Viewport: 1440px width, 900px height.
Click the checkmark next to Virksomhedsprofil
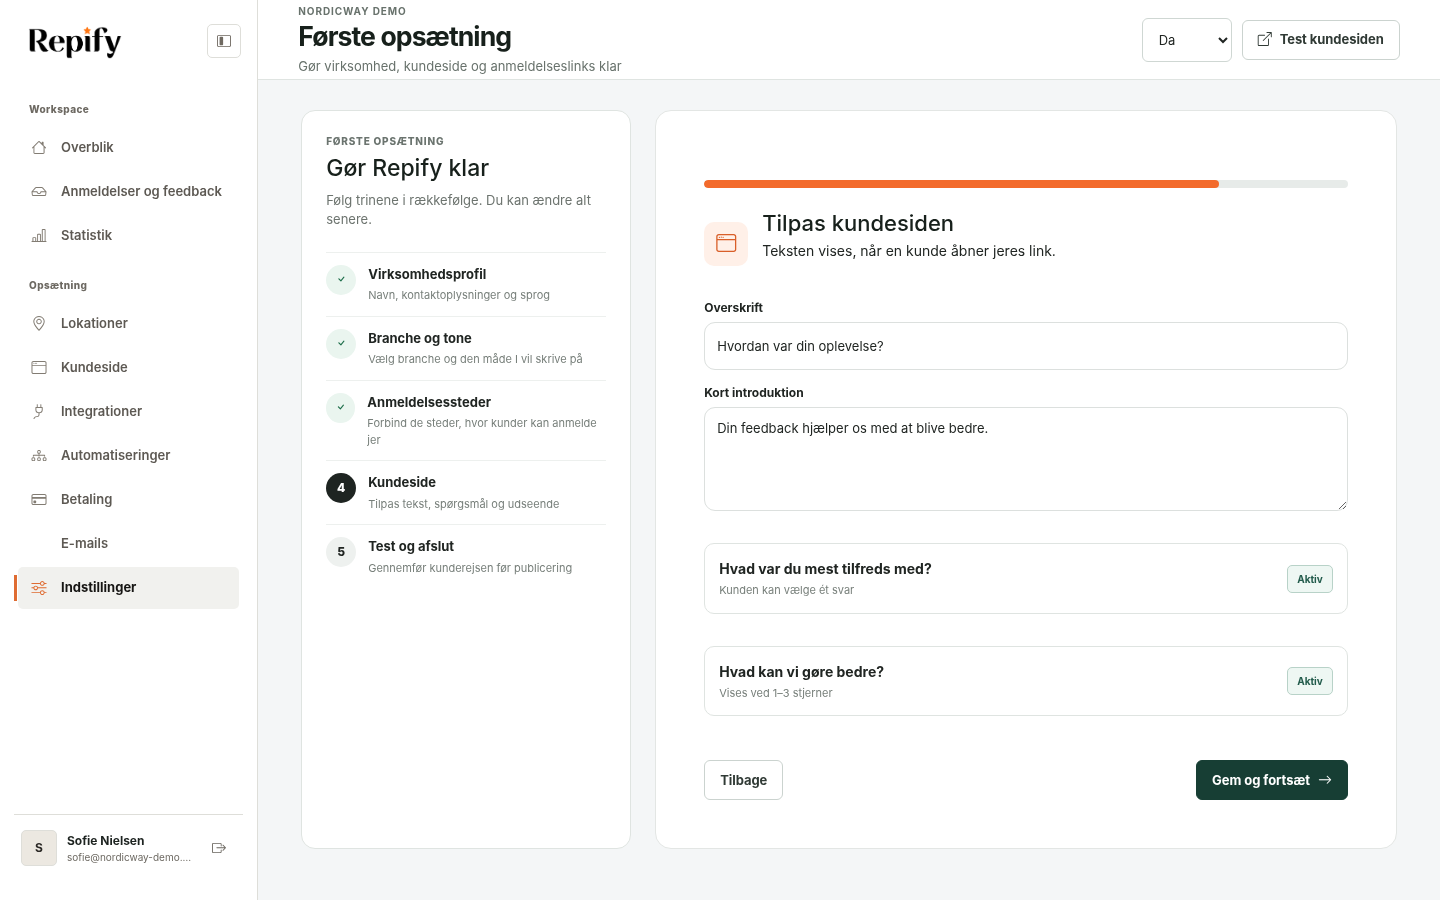(341, 279)
